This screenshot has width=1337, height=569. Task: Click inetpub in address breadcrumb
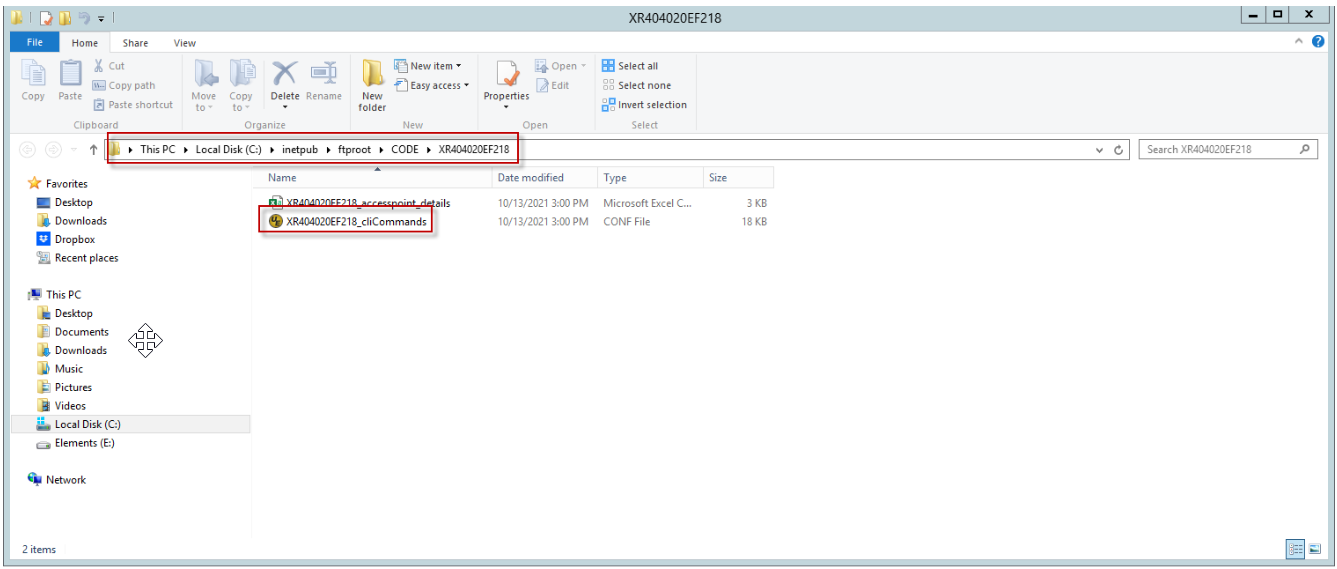coord(300,149)
